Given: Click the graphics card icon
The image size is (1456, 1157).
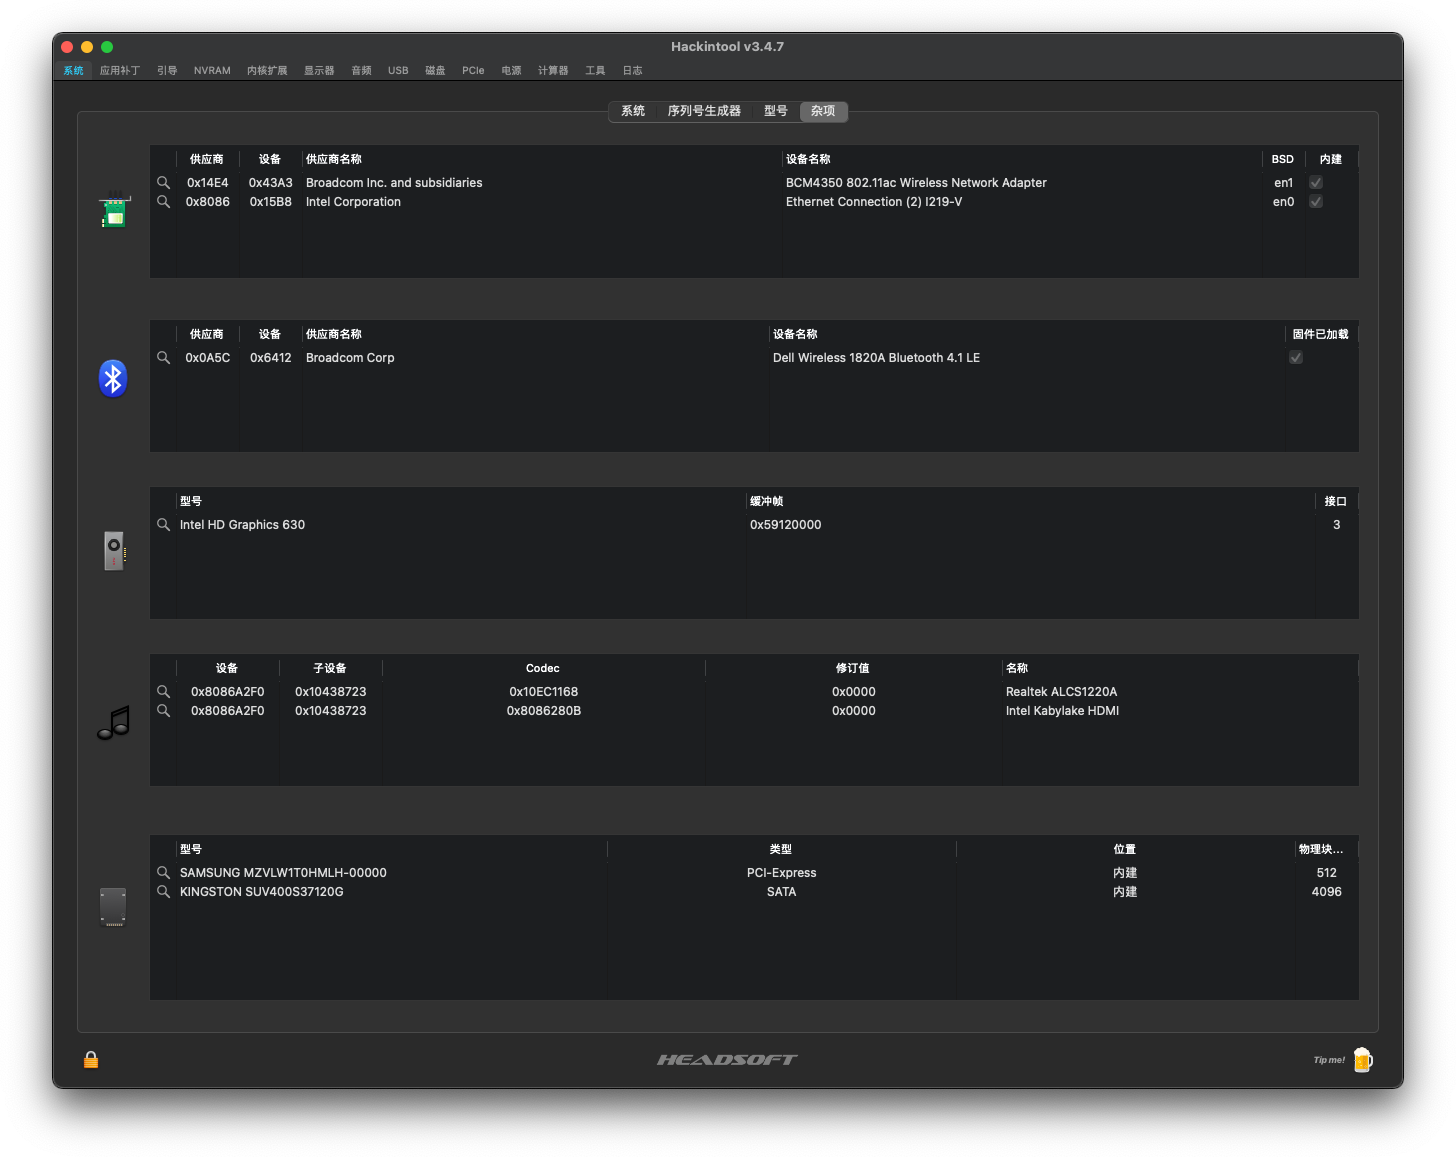Looking at the screenshot, I should [x=114, y=551].
